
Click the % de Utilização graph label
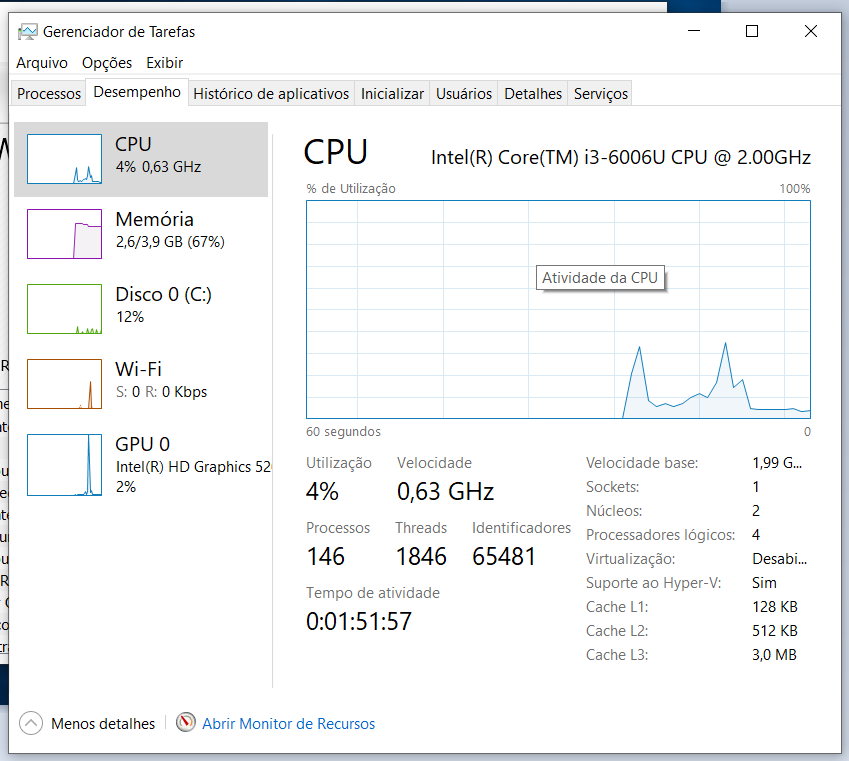point(351,188)
